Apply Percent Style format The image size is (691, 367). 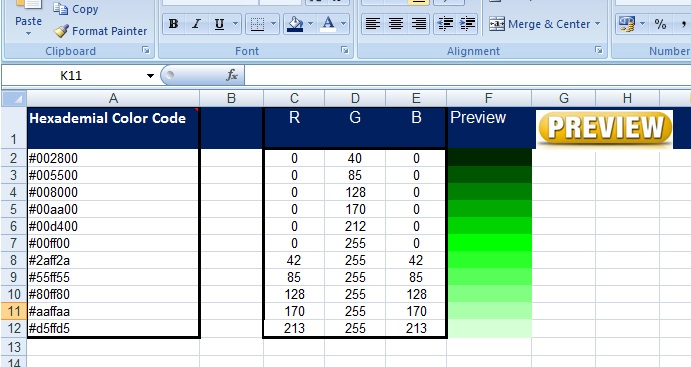660,24
